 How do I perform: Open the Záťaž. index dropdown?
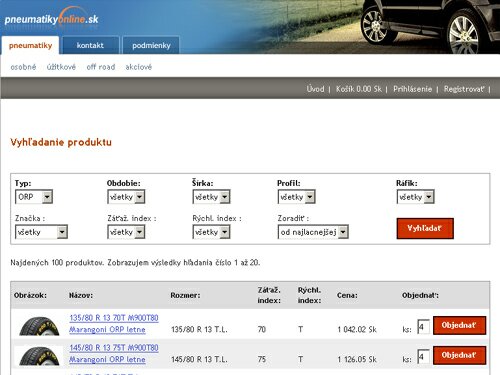click(x=126, y=232)
